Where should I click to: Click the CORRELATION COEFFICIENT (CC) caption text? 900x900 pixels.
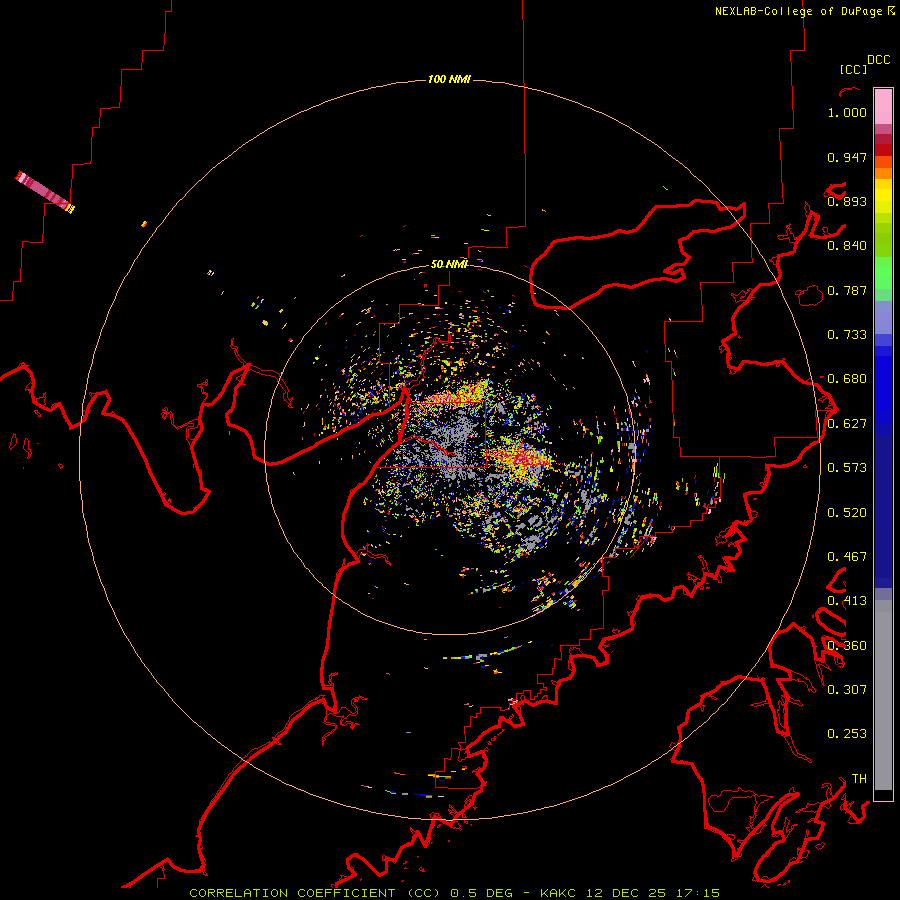coord(315,893)
